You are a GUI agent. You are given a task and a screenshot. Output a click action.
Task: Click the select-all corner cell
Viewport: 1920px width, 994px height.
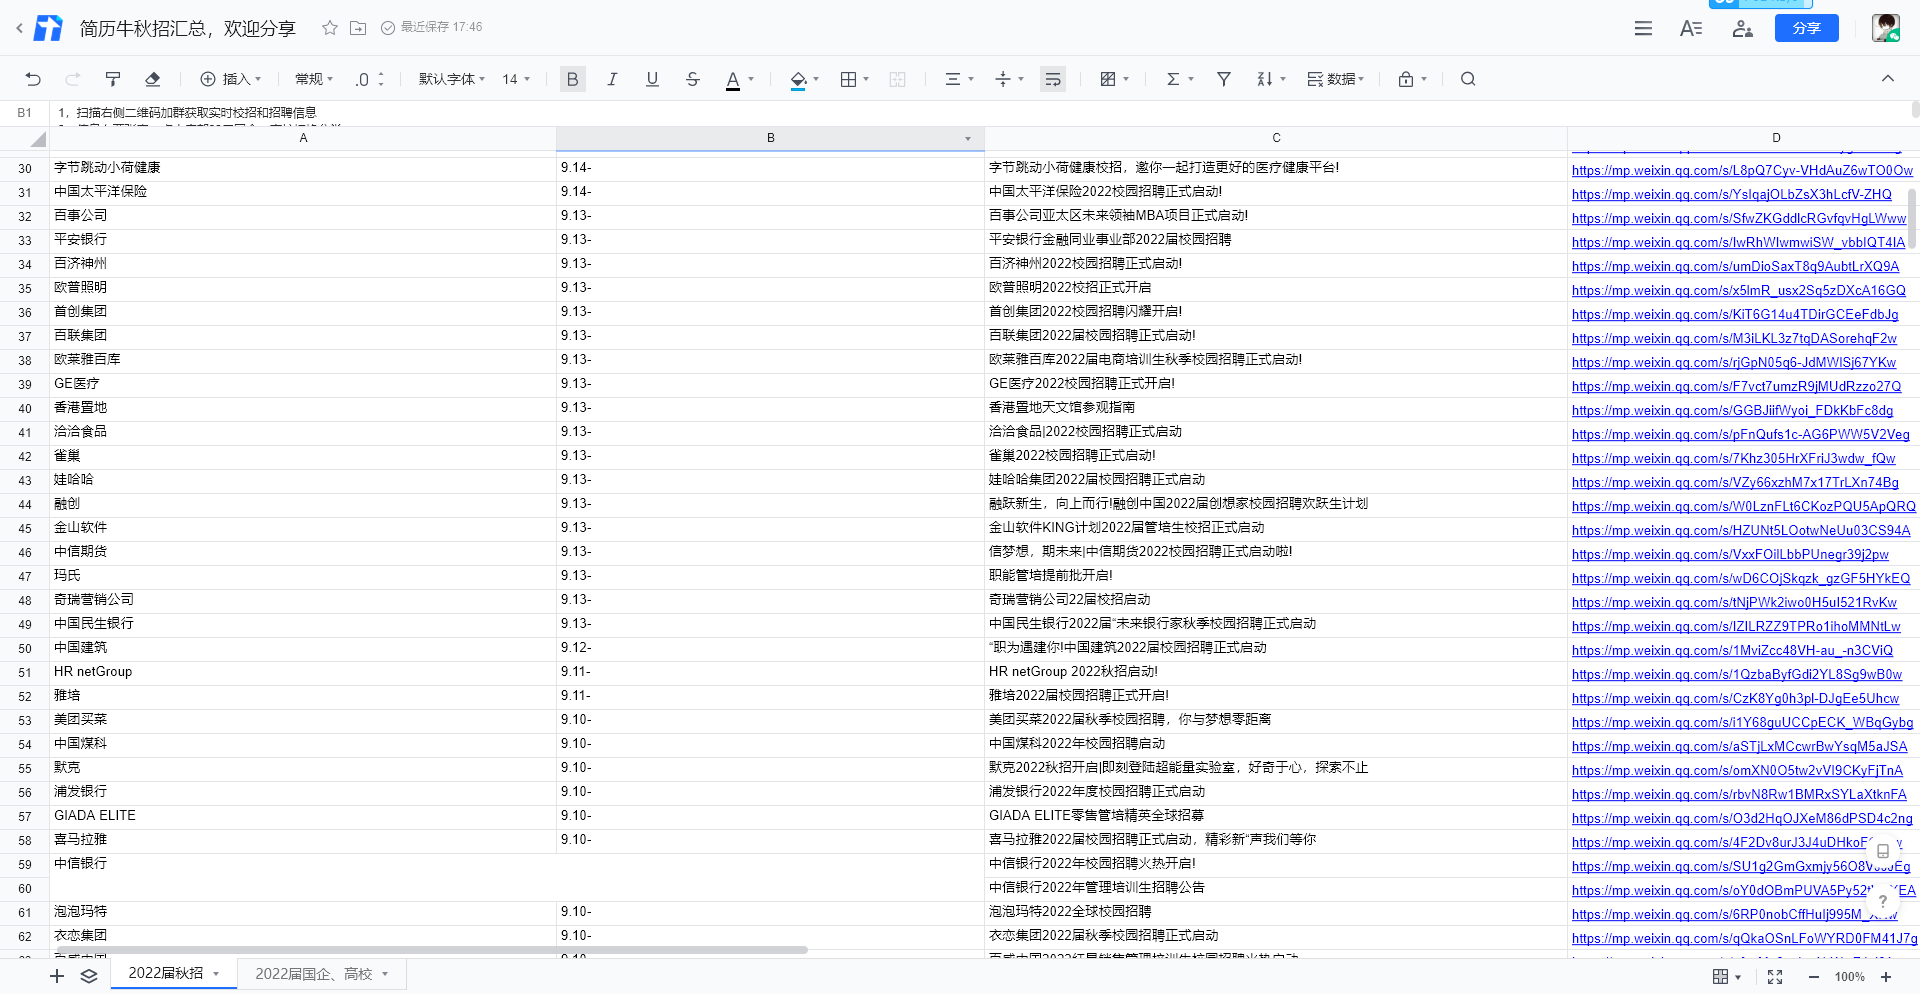pyautogui.click(x=25, y=138)
